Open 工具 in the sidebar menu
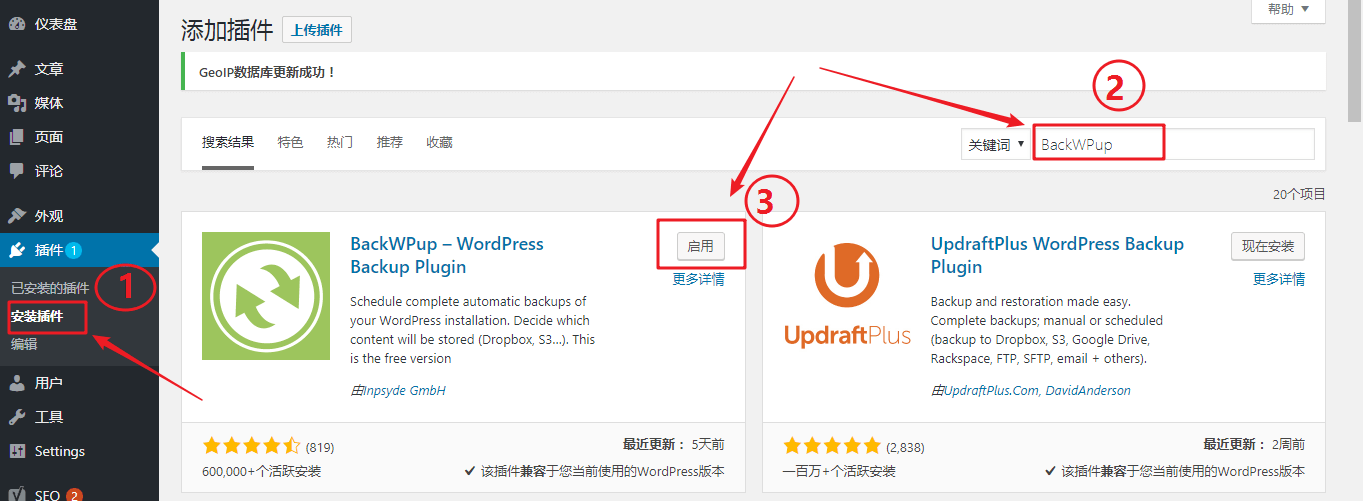 point(49,417)
